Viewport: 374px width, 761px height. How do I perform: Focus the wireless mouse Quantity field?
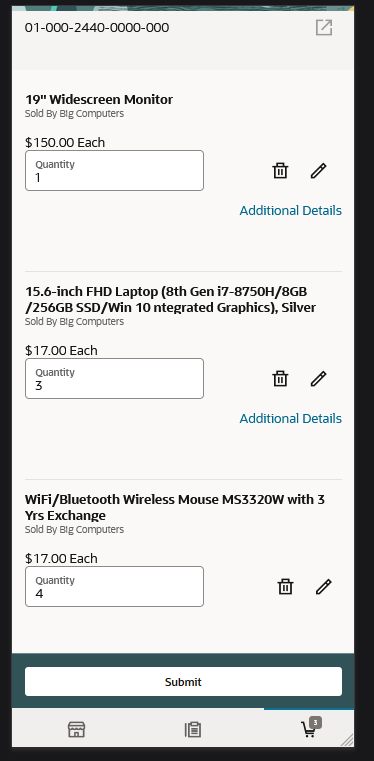[x=114, y=586]
